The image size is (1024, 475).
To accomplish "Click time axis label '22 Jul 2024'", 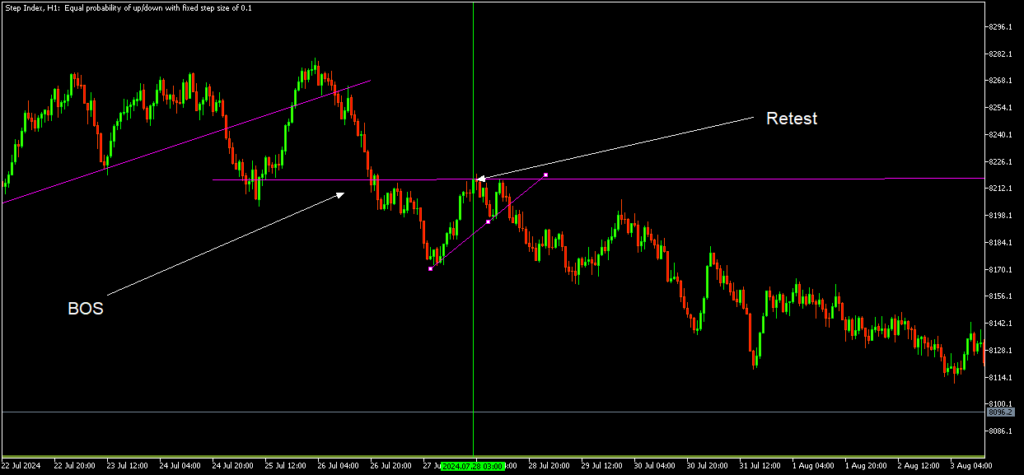I will coord(21,467).
